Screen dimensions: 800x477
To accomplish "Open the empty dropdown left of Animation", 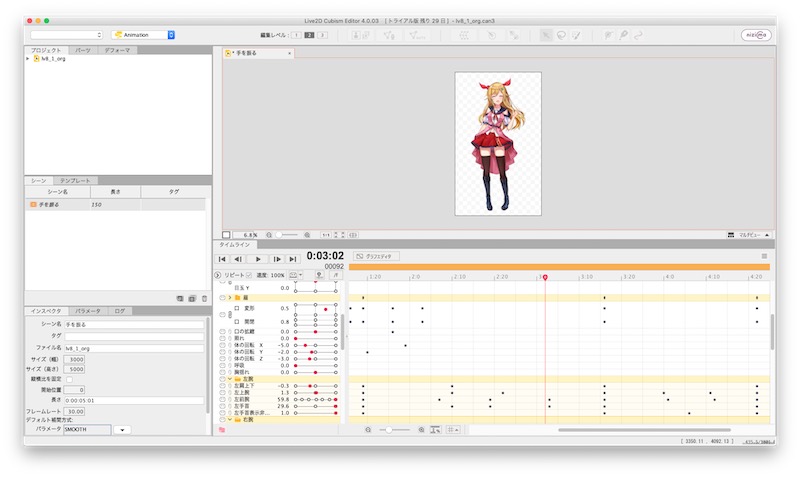I will point(66,35).
